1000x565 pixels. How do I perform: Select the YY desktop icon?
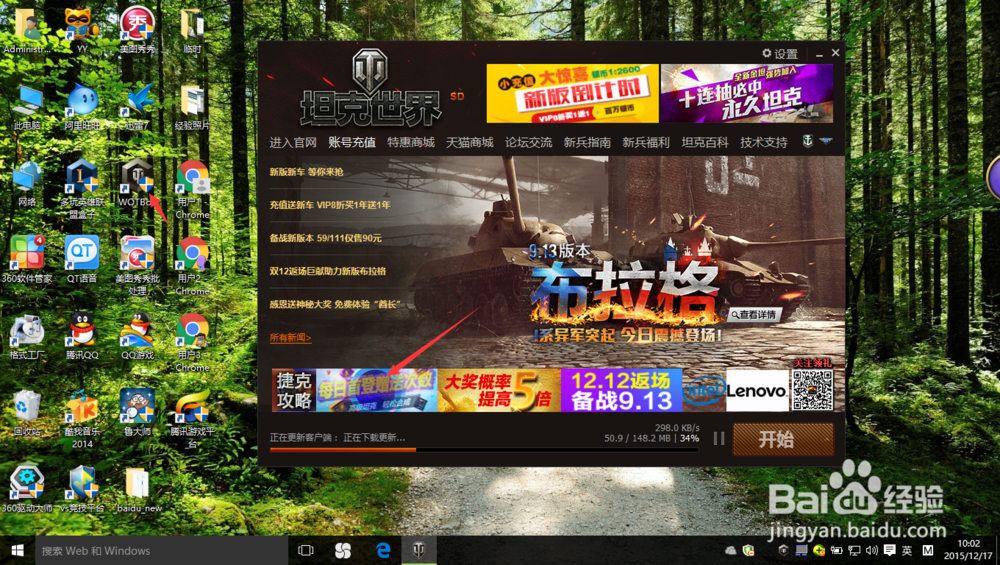click(x=82, y=30)
